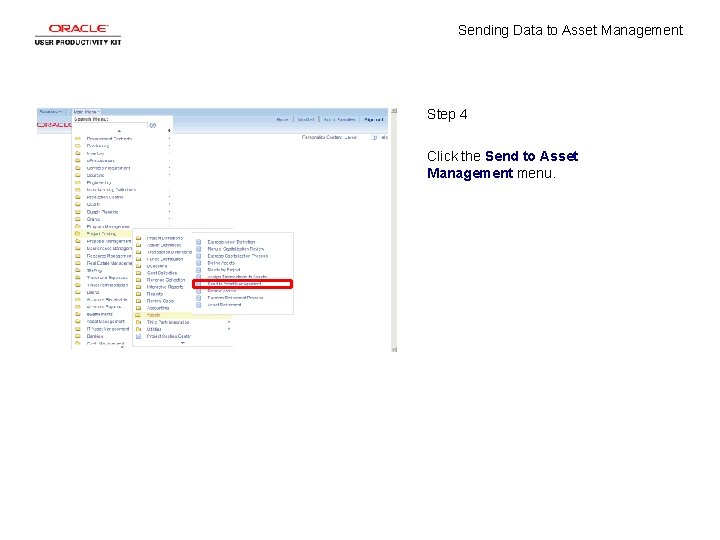Click the main menu scroll-down arrow
Screen dimensions: 720x540
tap(122, 348)
